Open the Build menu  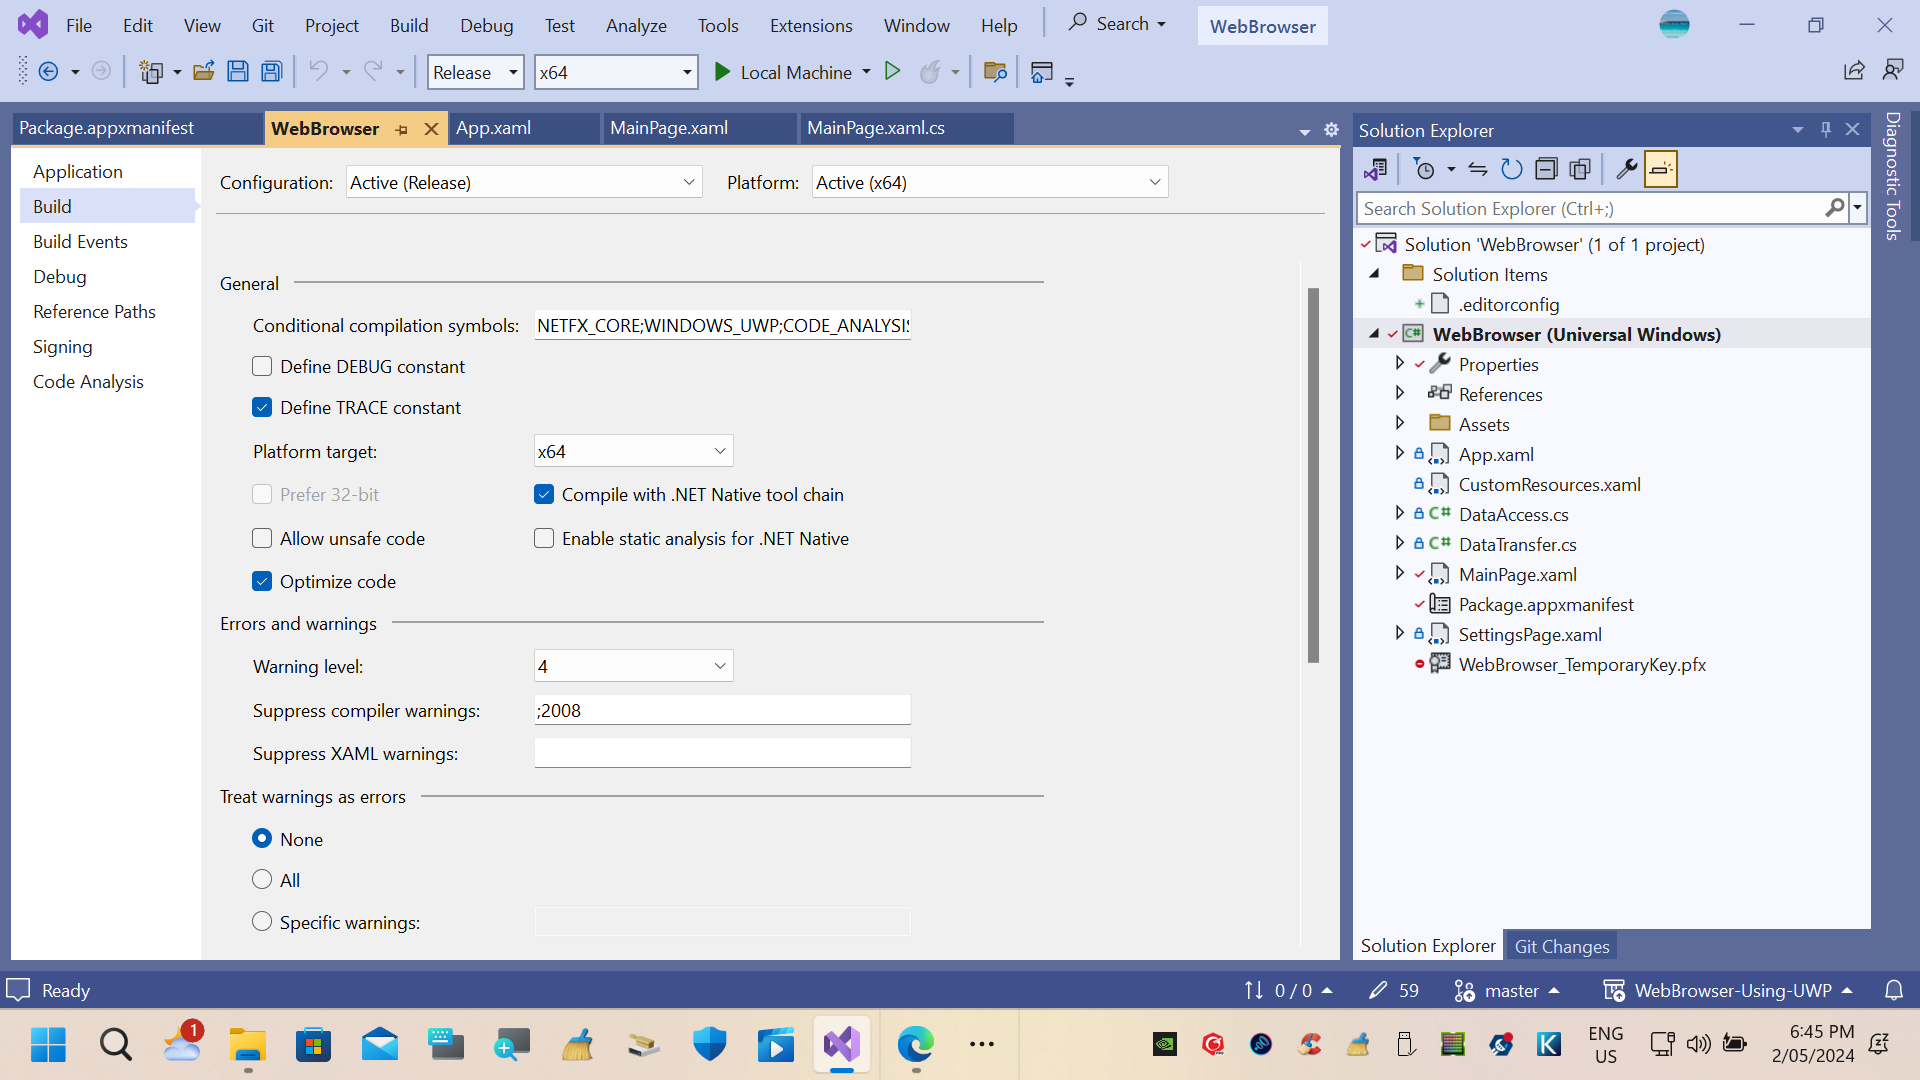tap(409, 25)
